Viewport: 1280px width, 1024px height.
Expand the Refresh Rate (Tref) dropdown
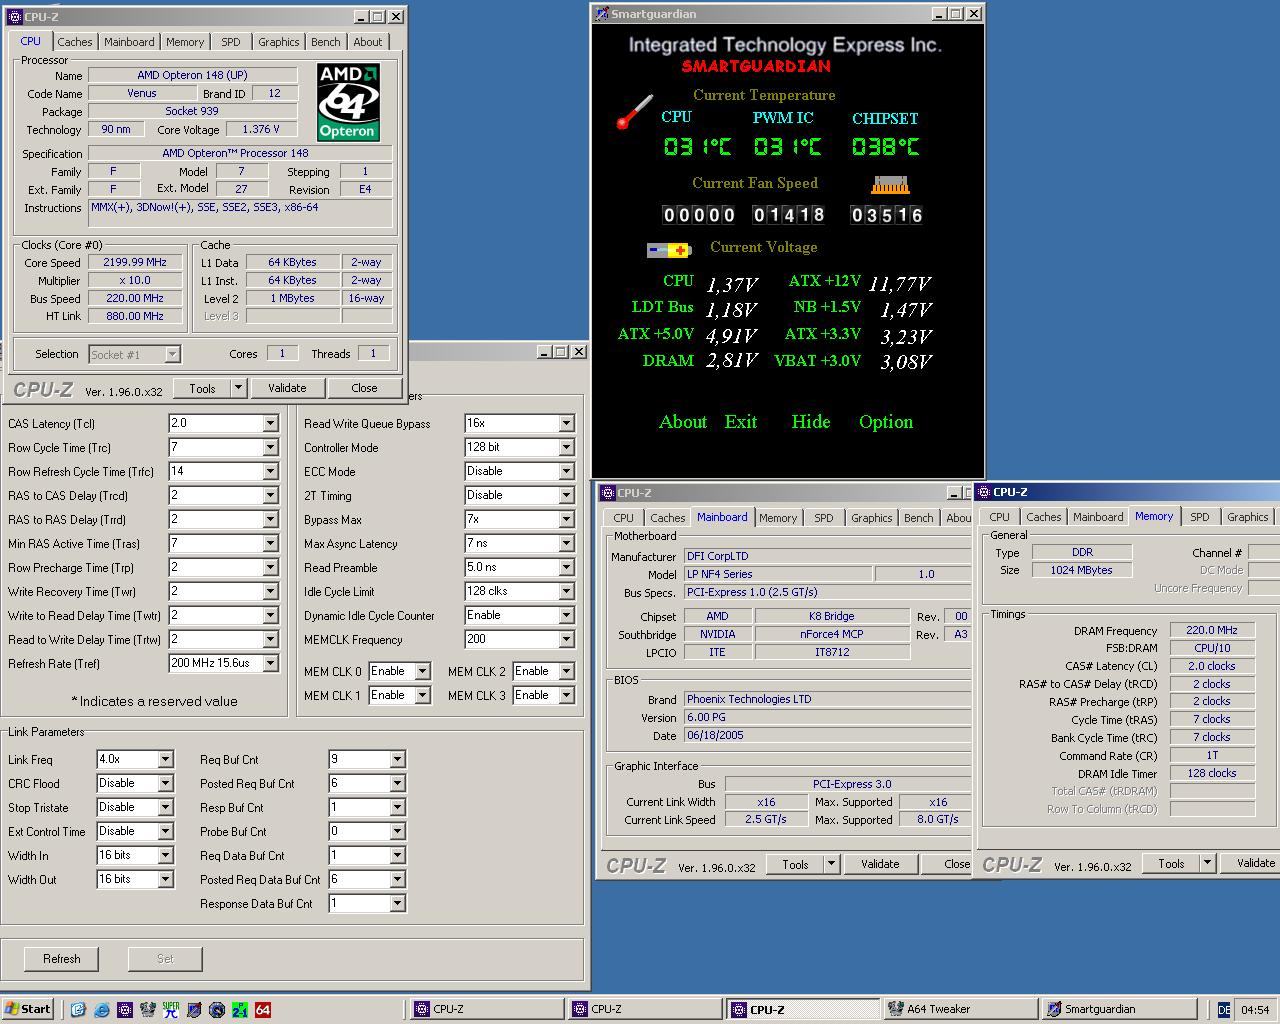point(270,663)
